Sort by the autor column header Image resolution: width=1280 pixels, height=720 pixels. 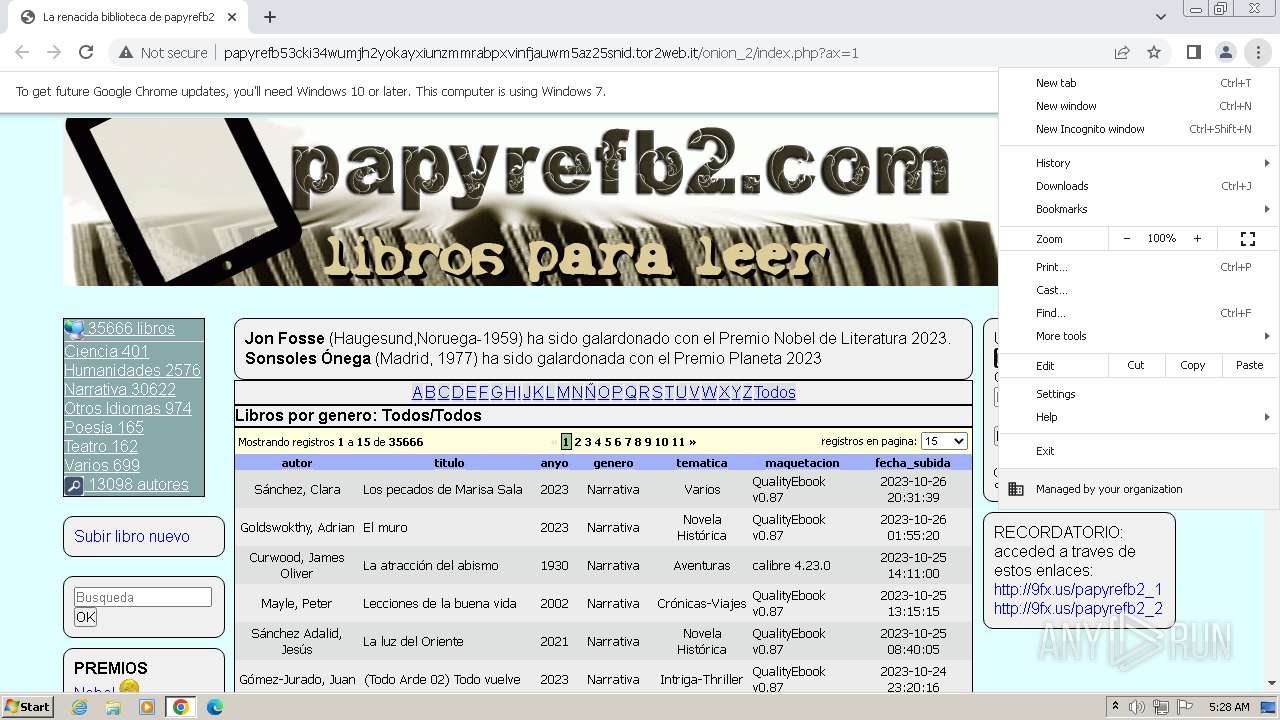click(297, 463)
